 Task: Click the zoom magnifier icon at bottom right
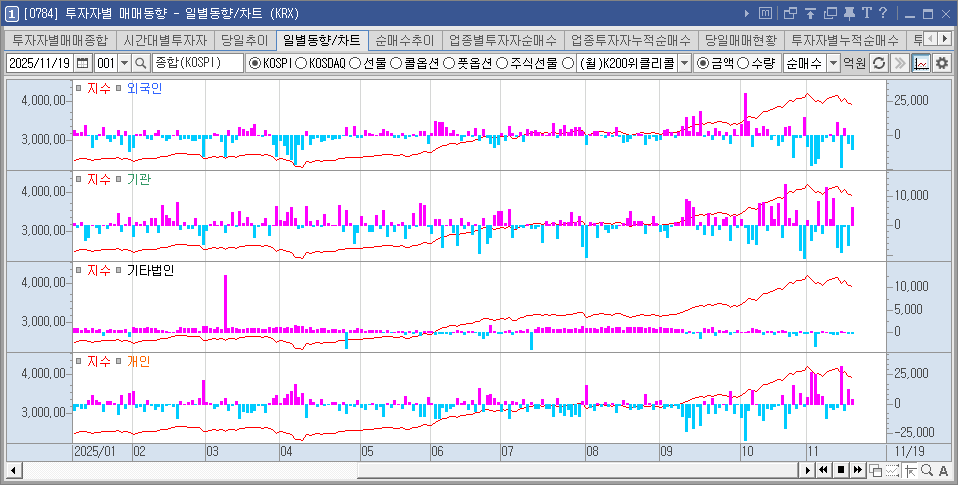pos(927,470)
